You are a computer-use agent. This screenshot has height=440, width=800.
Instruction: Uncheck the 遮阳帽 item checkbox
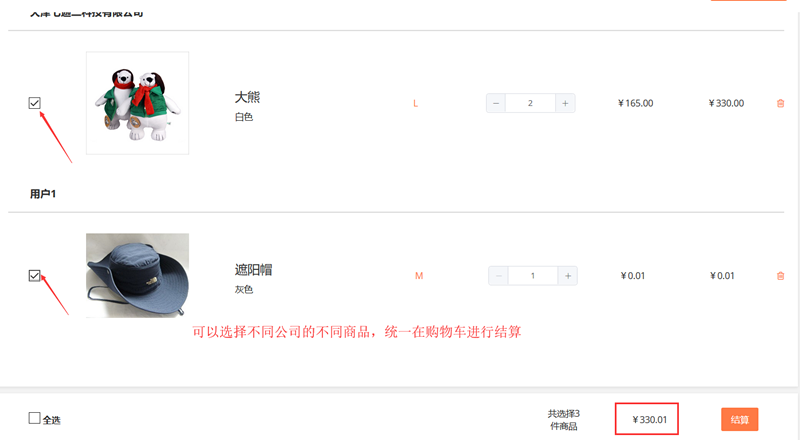[x=34, y=276]
